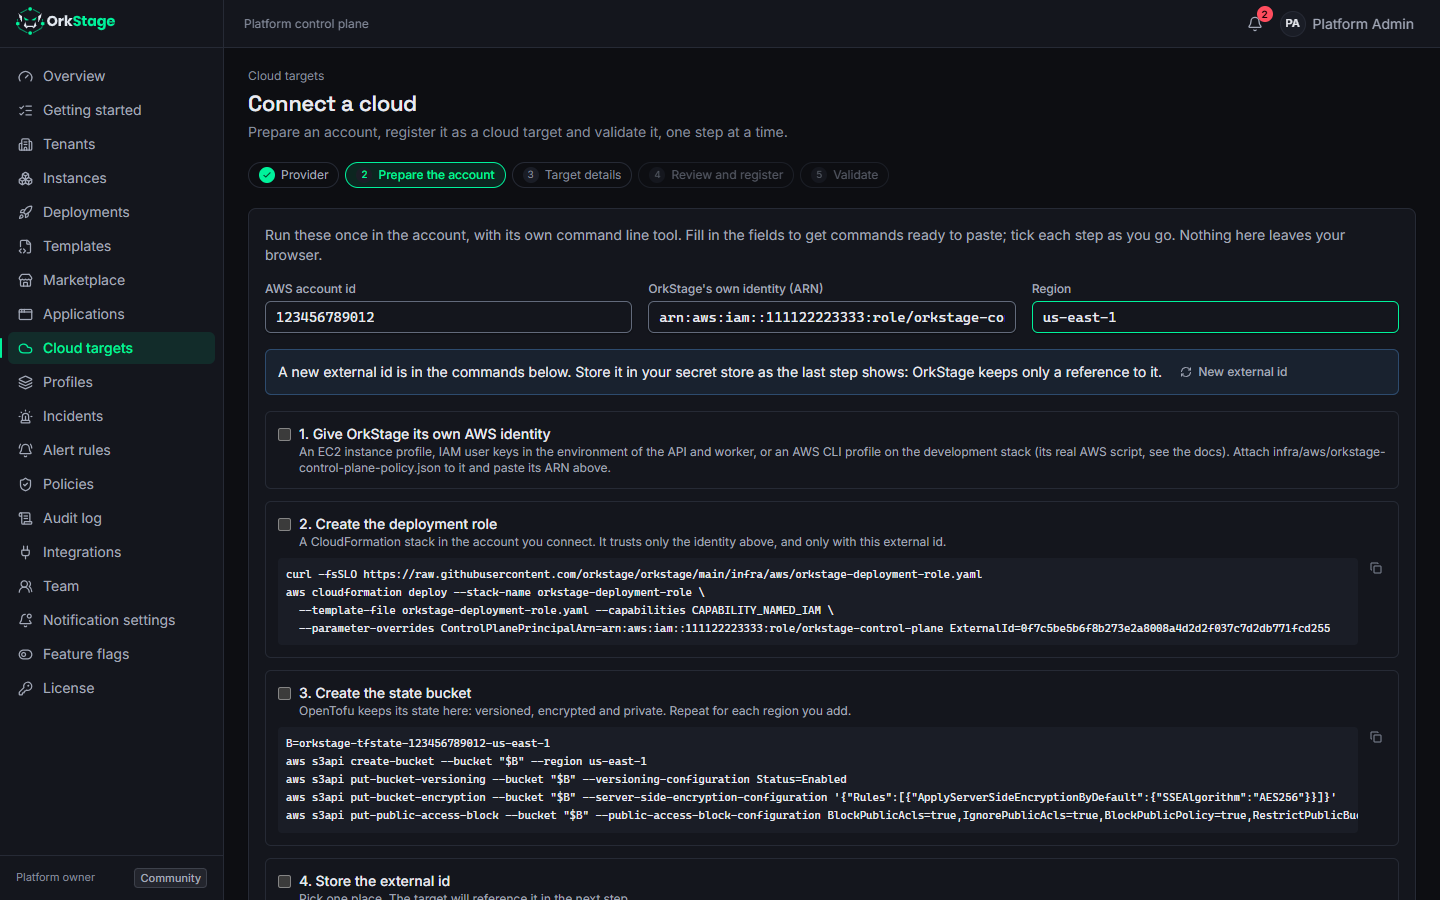Go to the Provider step

click(293, 175)
